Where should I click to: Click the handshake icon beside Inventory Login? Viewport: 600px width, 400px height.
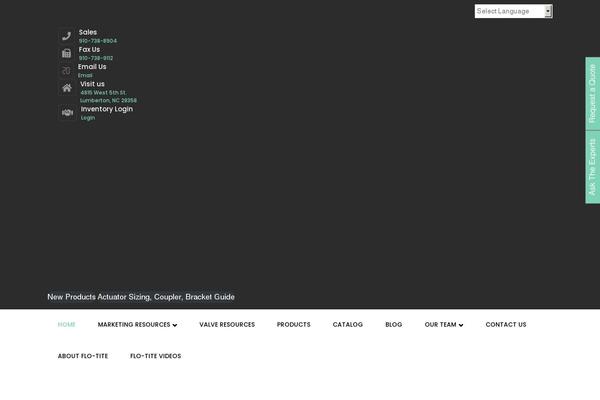(66, 113)
